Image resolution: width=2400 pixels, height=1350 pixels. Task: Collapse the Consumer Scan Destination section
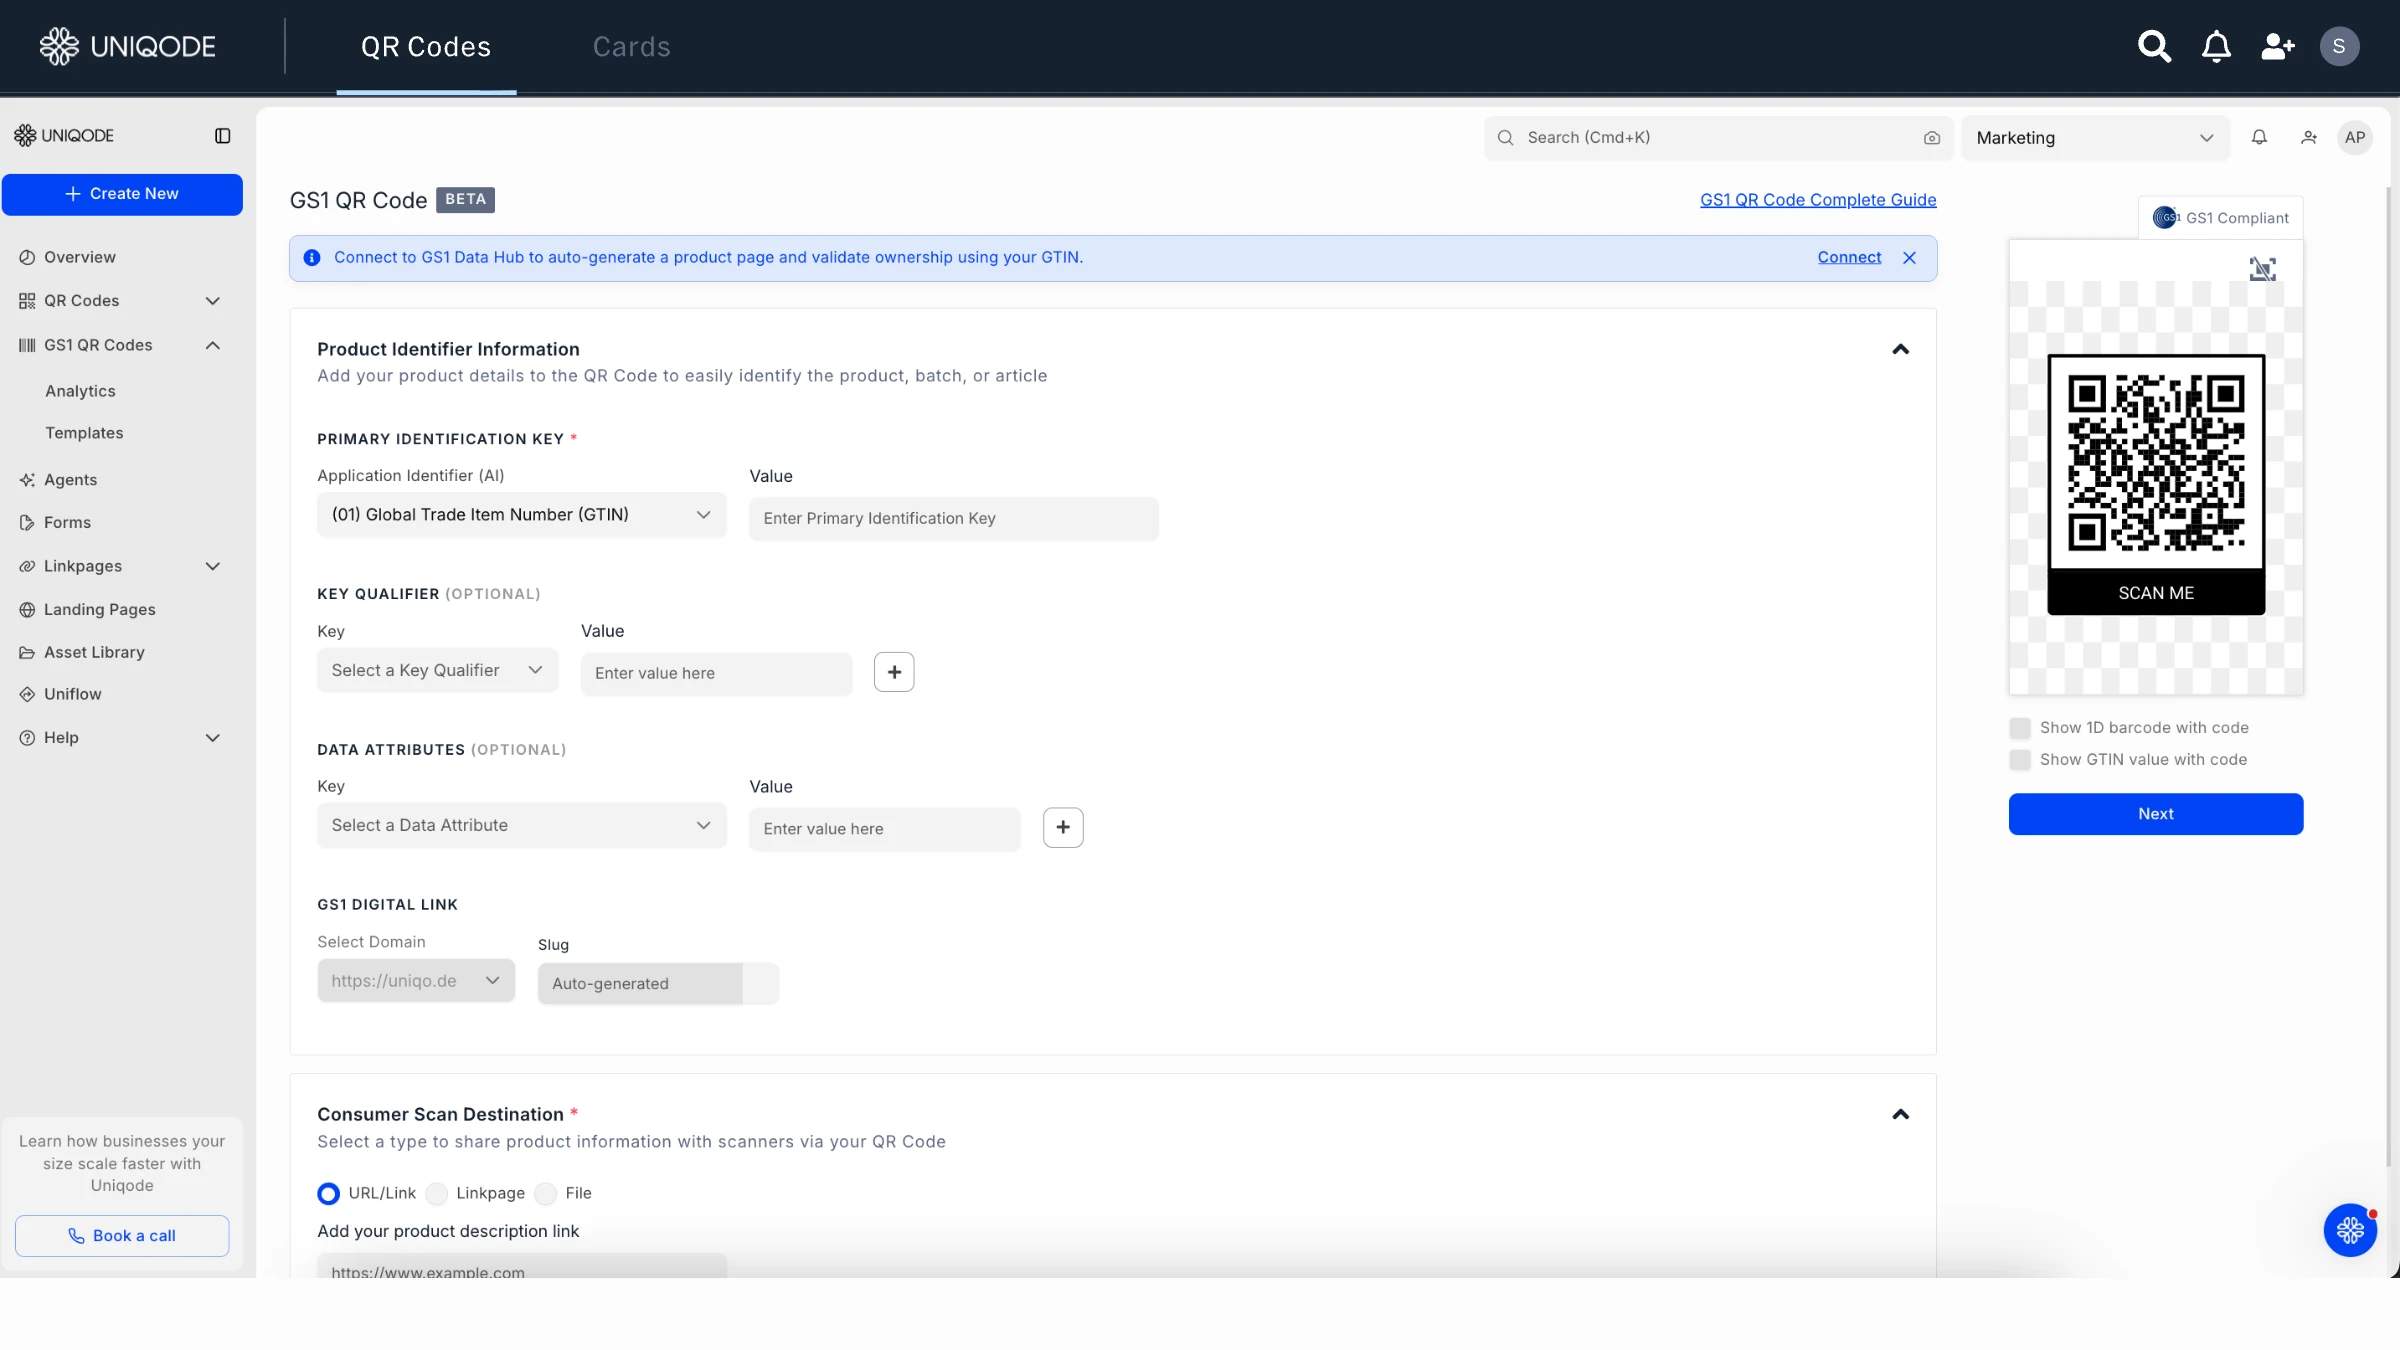(1900, 1114)
